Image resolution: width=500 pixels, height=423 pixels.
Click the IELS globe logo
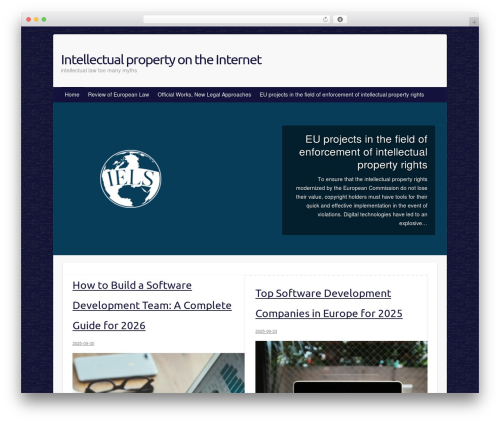(x=131, y=179)
